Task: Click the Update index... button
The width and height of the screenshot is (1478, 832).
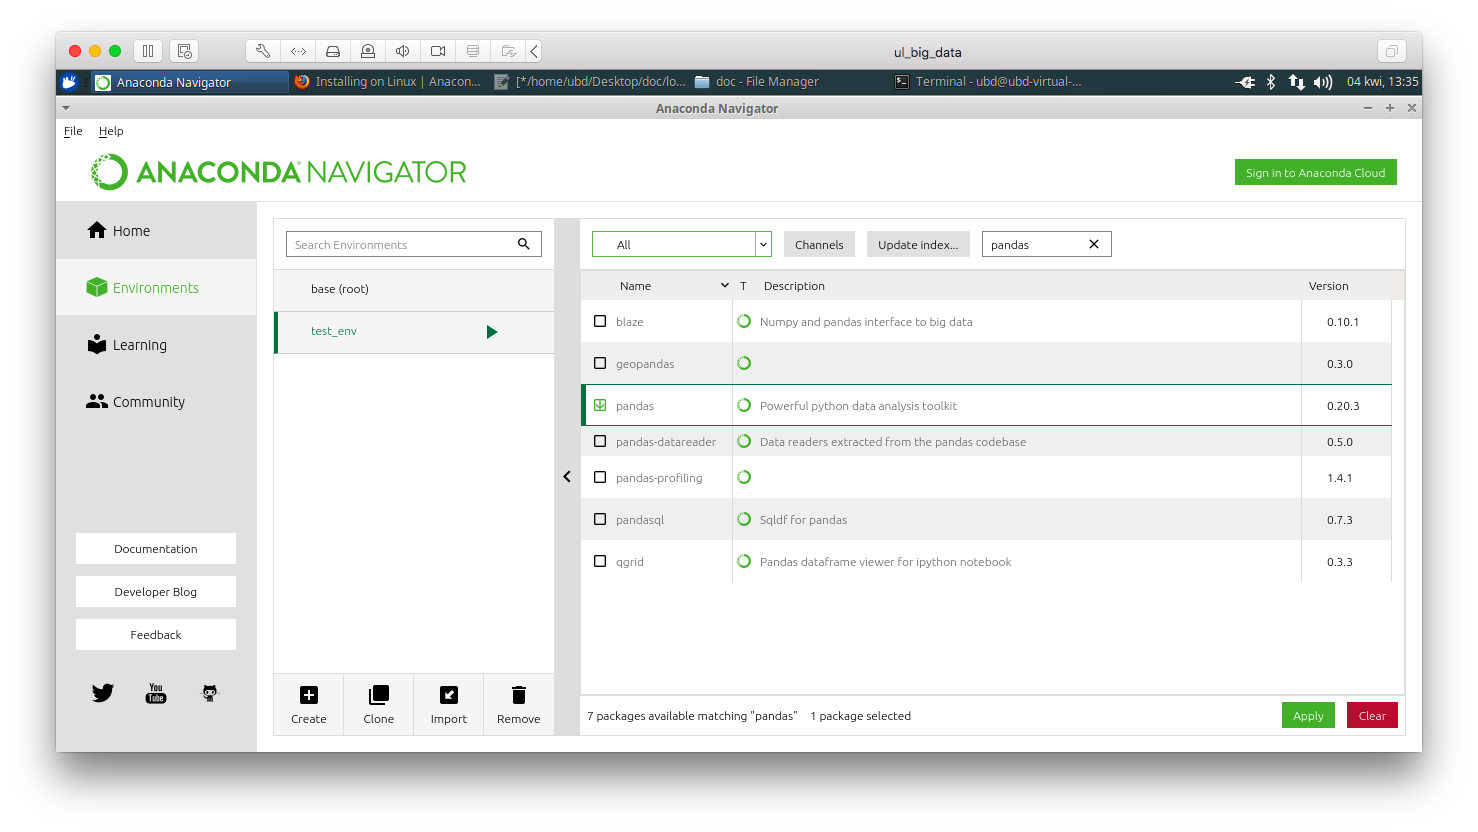Action: point(918,244)
